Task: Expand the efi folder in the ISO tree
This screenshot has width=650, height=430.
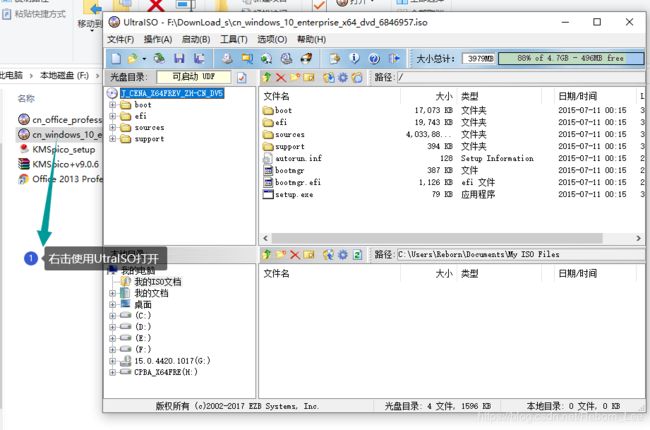Action: tap(112, 116)
